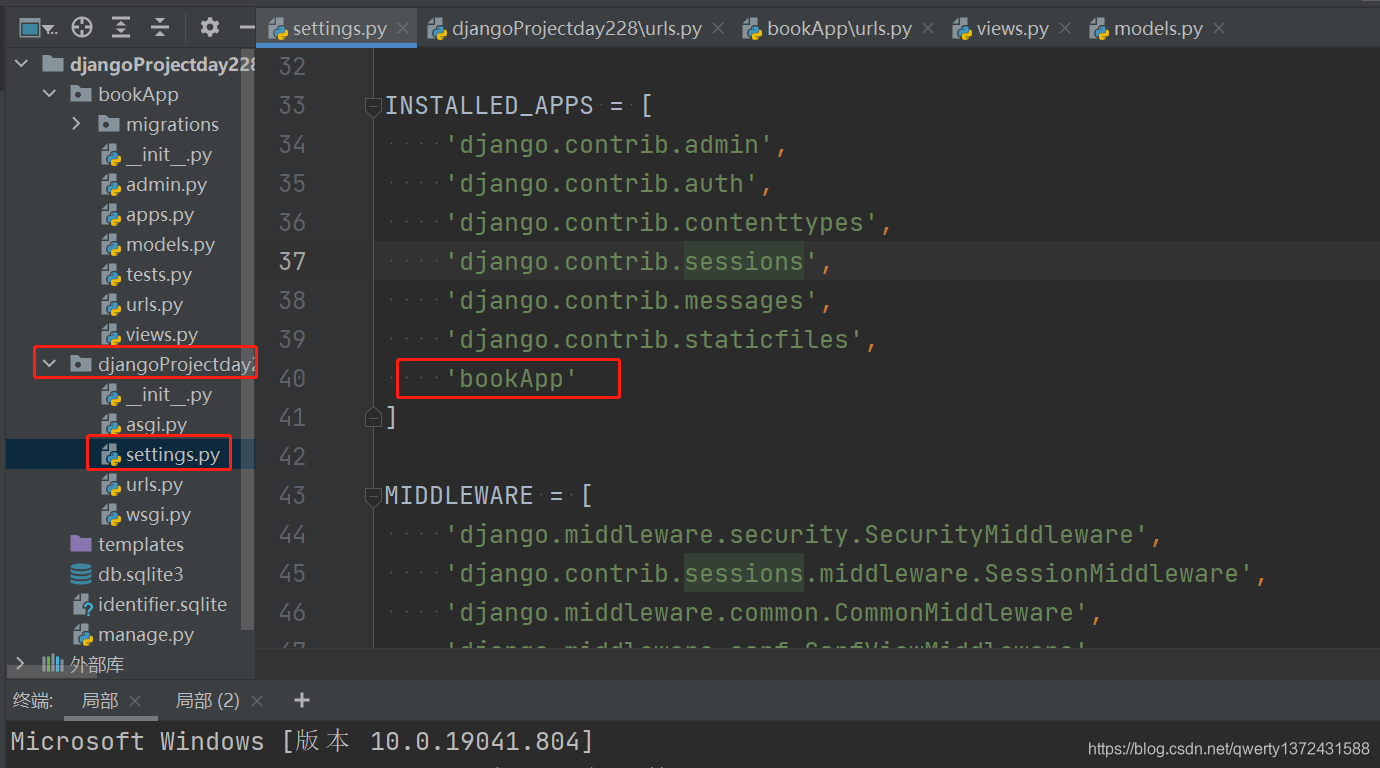The height and width of the screenshot is (768, 1380).
Task: Select the 局部 terminal tab
Action: pyautogui.click(x=100, y=701)
